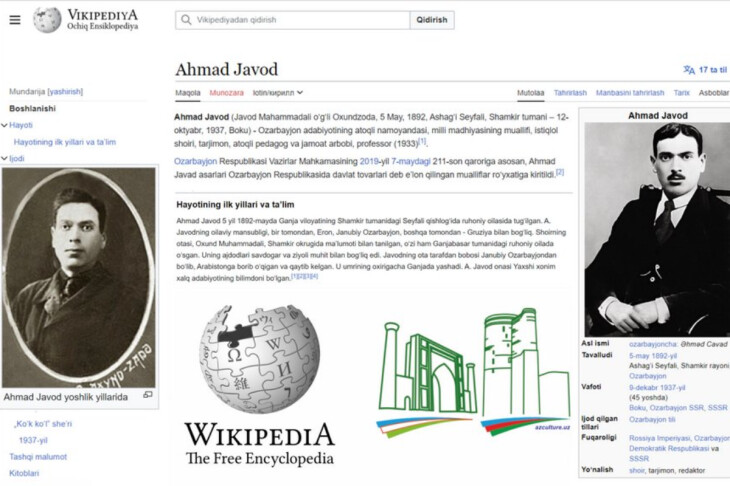The image size is (730, 486).
Task: Follow the Ozarbayjon birthplace link in infobox
Action: pyautogui.click(x=648, y=376)
